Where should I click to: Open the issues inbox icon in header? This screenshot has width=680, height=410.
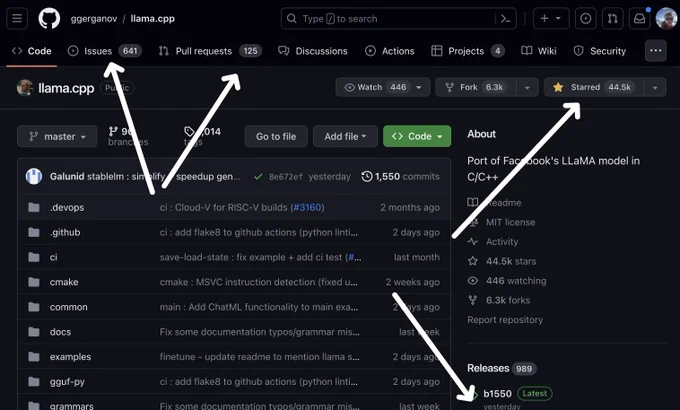pos(585,19)
